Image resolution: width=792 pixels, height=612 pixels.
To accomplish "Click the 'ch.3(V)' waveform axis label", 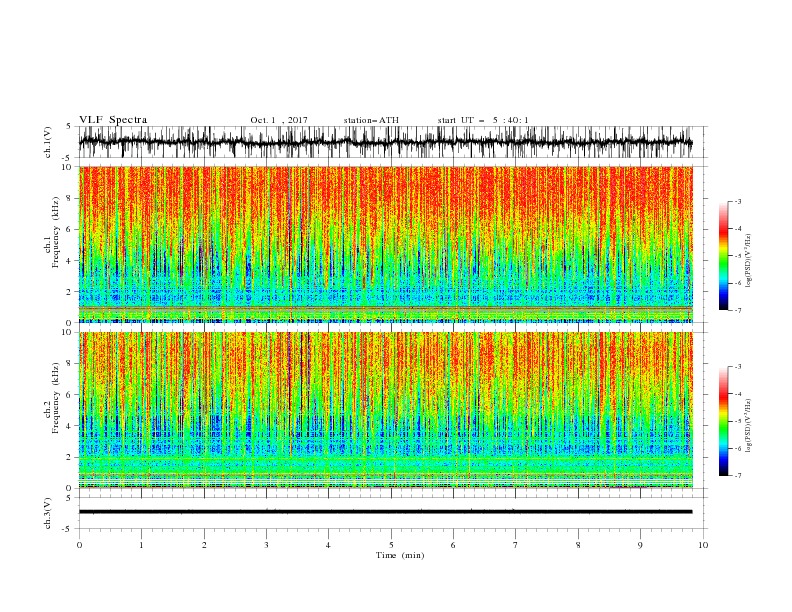I will [x=48, y=513].
